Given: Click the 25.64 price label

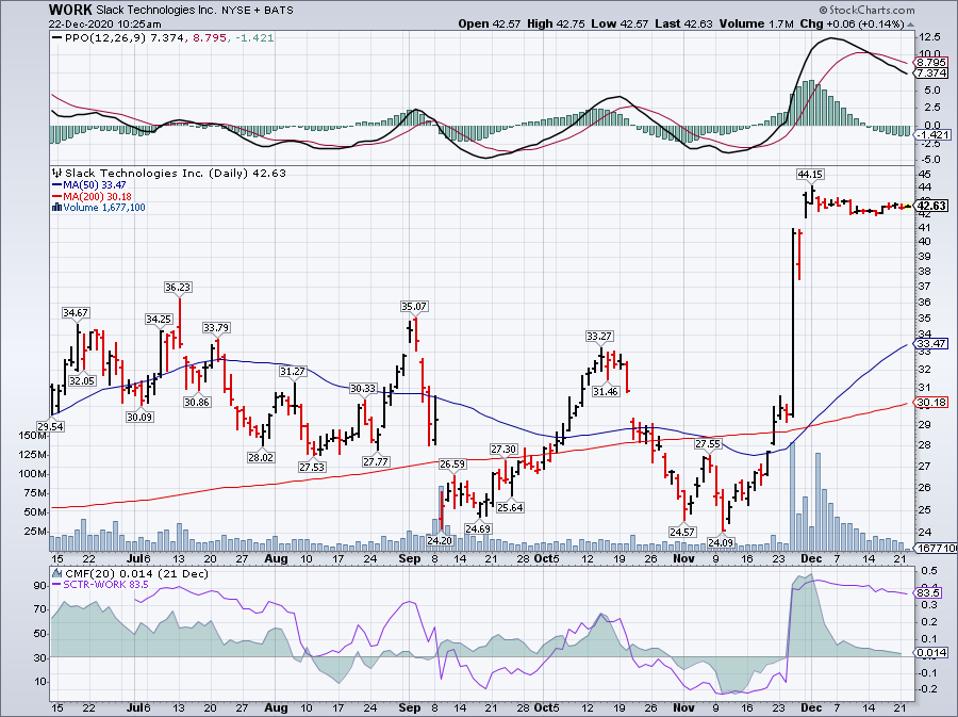Looking at the screenshot, I should (510, 508).
